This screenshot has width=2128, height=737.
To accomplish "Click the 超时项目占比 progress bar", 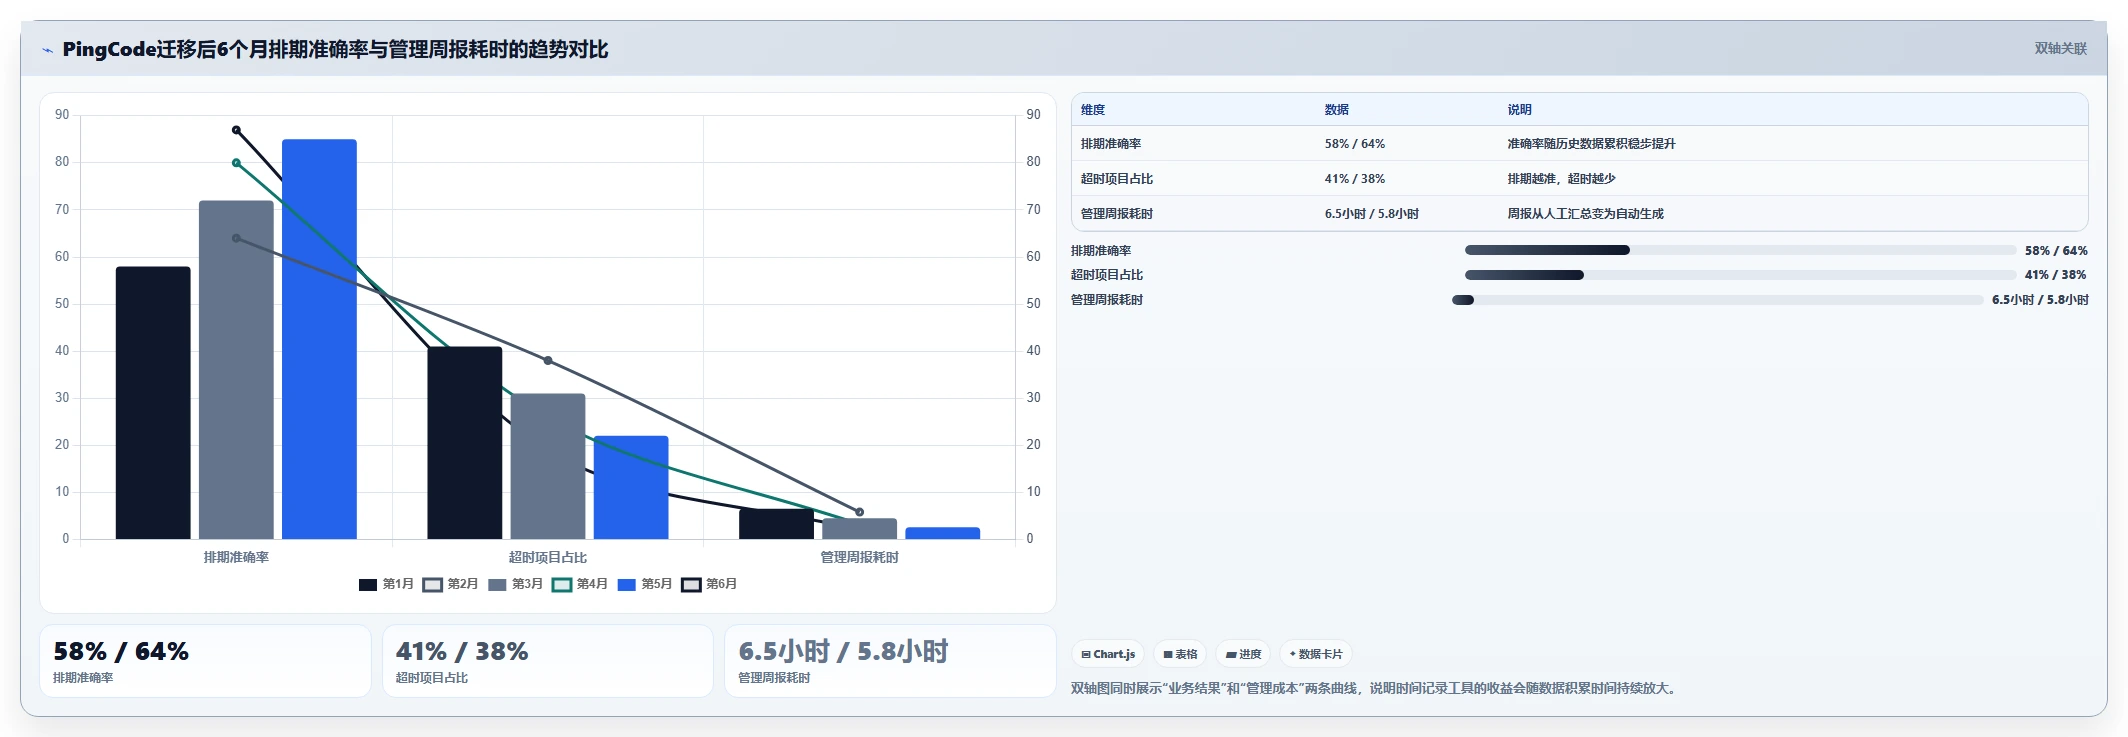I will tap(1740, 275).
